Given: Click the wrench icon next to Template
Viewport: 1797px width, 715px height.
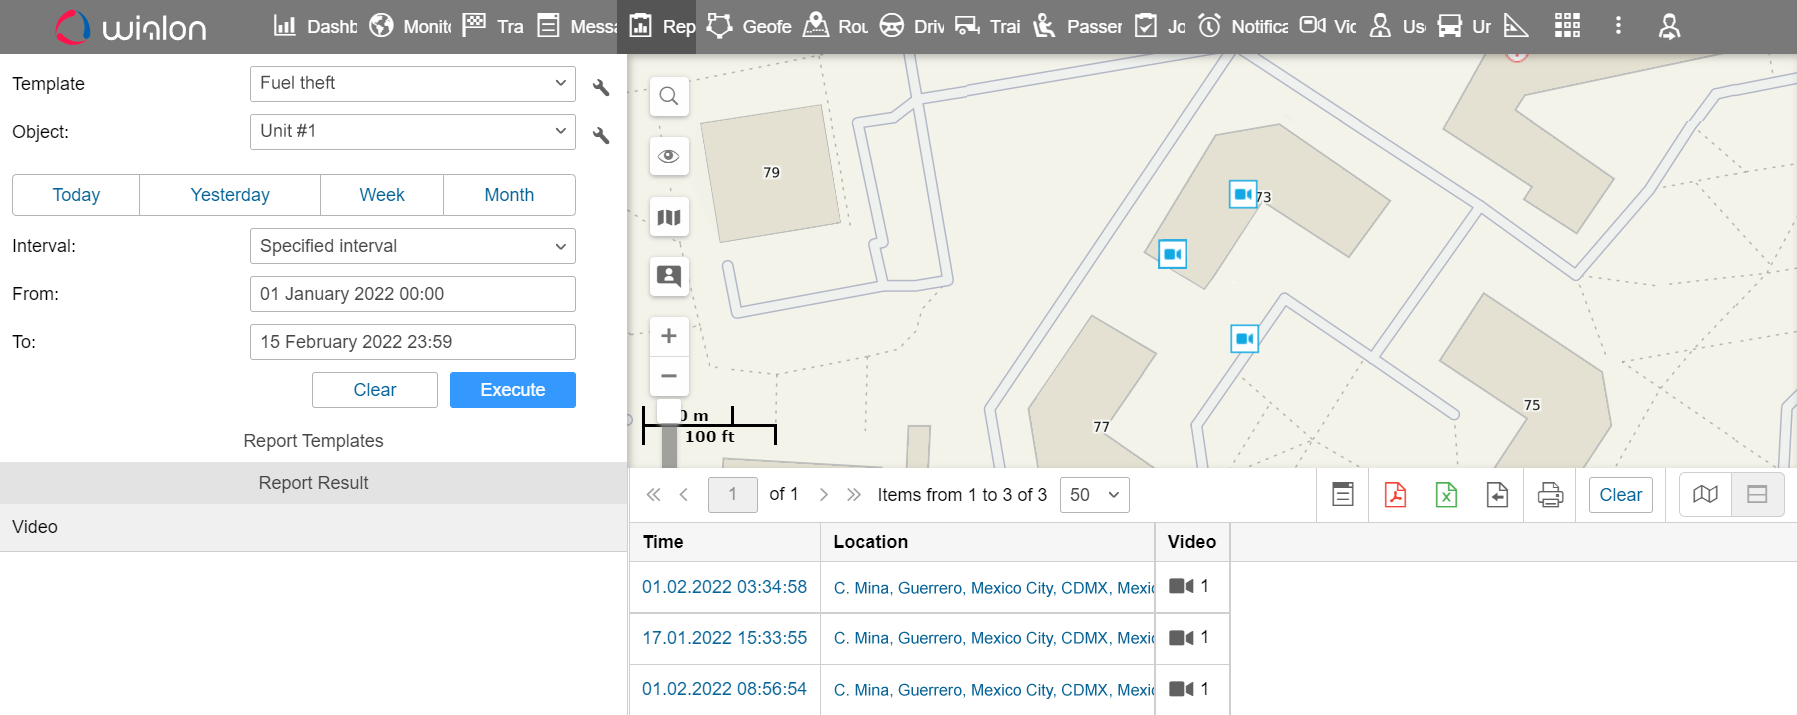Looking at the screenshot, I should [601, 88].
